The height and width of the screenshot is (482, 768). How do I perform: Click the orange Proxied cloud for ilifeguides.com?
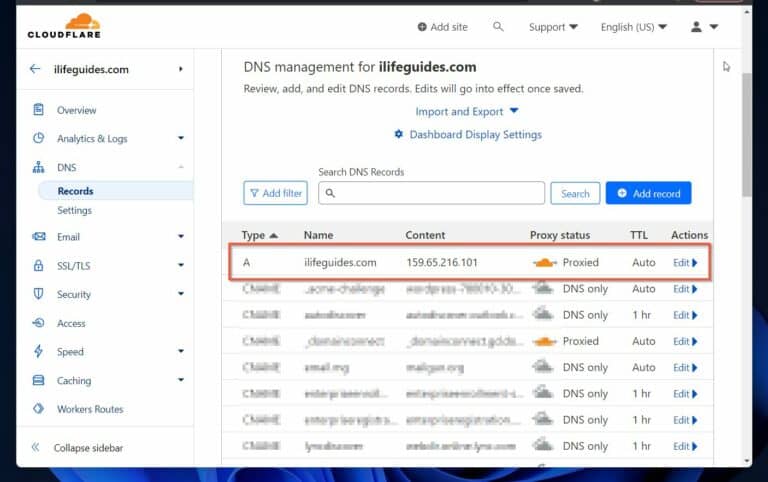click(x=544, y=263)
